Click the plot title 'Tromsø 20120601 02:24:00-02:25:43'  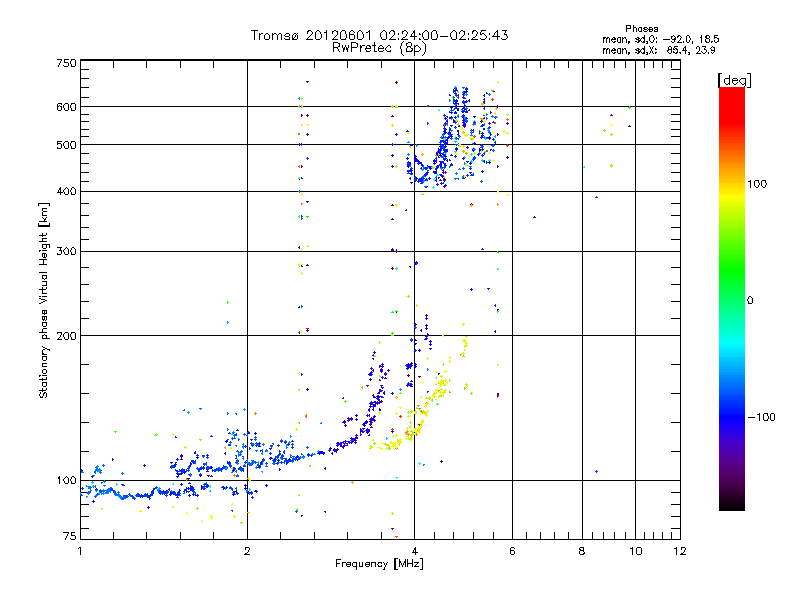[379, 35]
